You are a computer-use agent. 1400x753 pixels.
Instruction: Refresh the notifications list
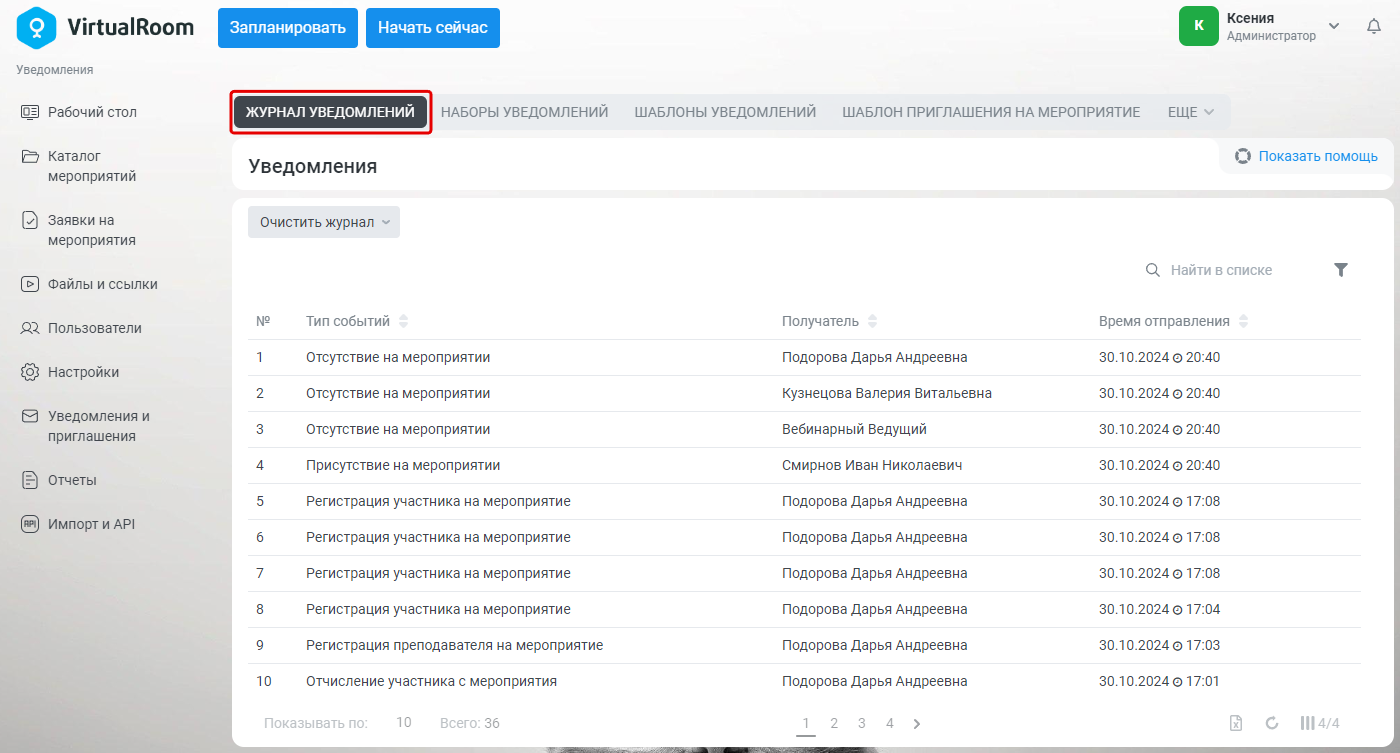click(1272, 723)
